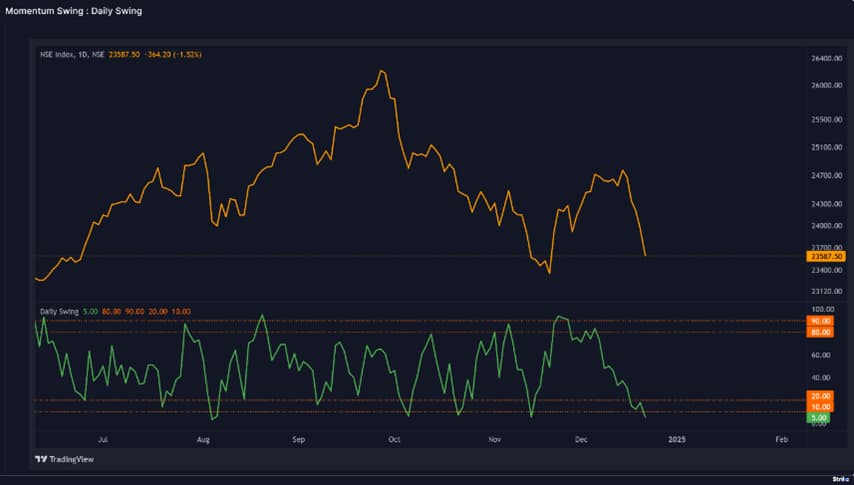This screenshot has width=854, height=485.
Task: Select the Aug label on time axis
Action: tap(203, 439)
